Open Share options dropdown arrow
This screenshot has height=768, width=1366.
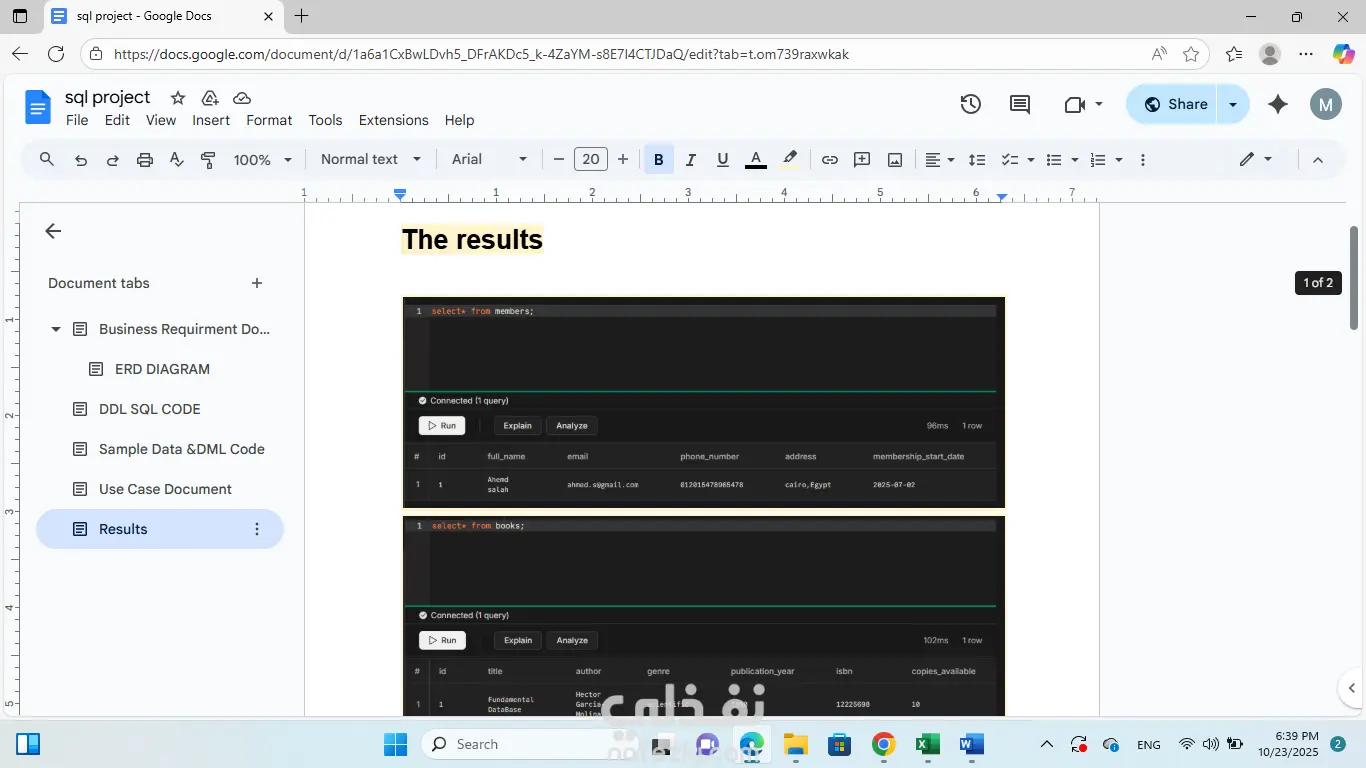click(x=1233, y=104)
